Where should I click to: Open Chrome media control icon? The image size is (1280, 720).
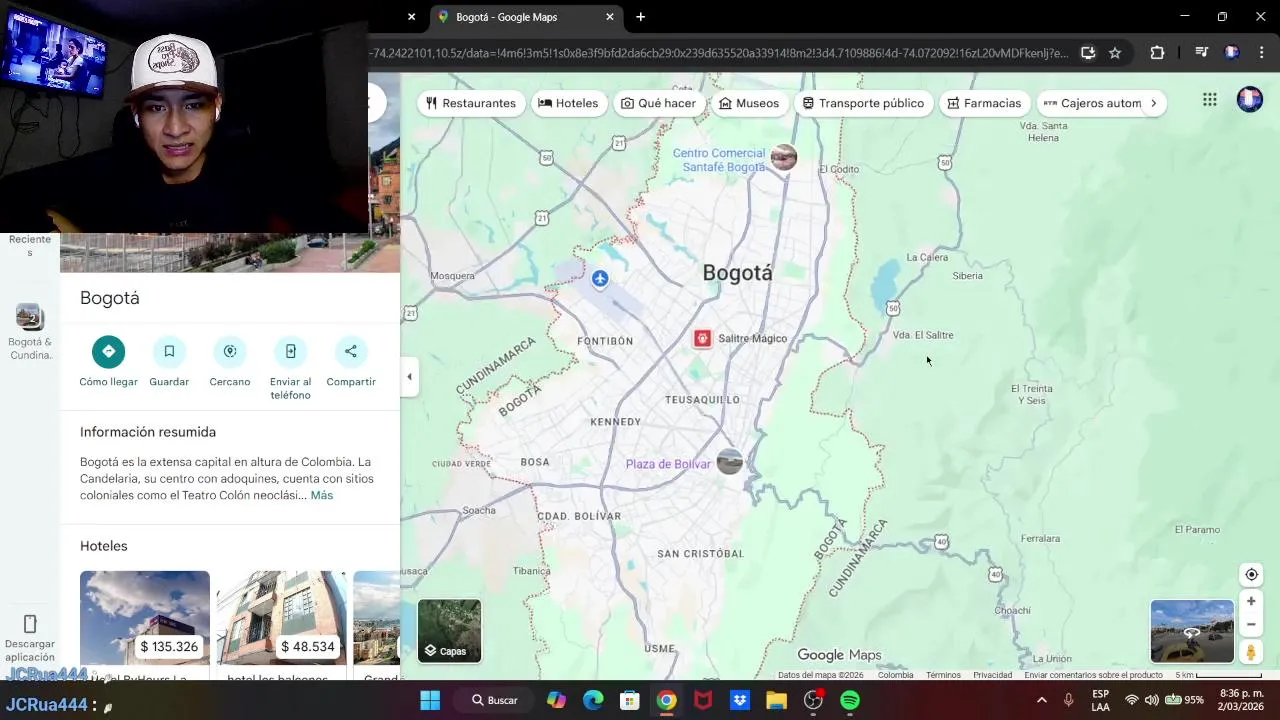(x=1203, y=53)
